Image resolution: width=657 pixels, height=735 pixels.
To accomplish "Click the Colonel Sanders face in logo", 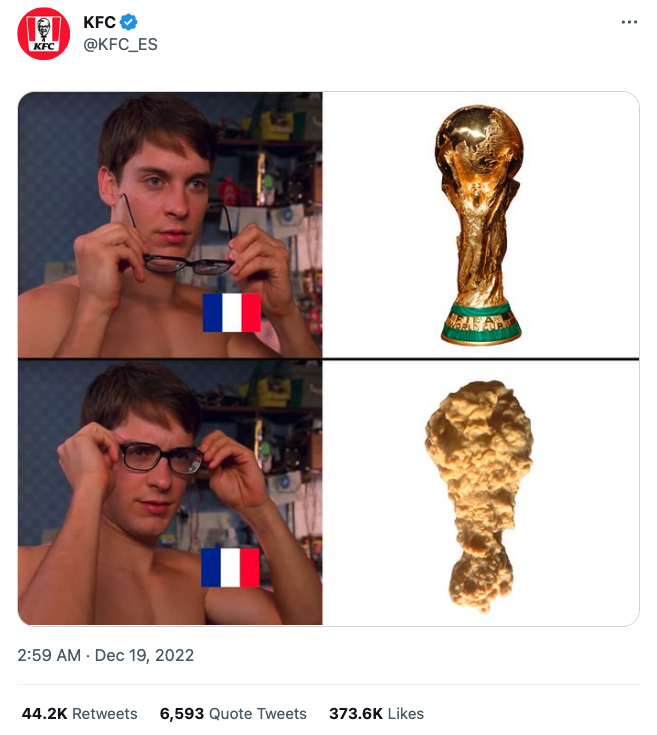I will tap(44, 27).
